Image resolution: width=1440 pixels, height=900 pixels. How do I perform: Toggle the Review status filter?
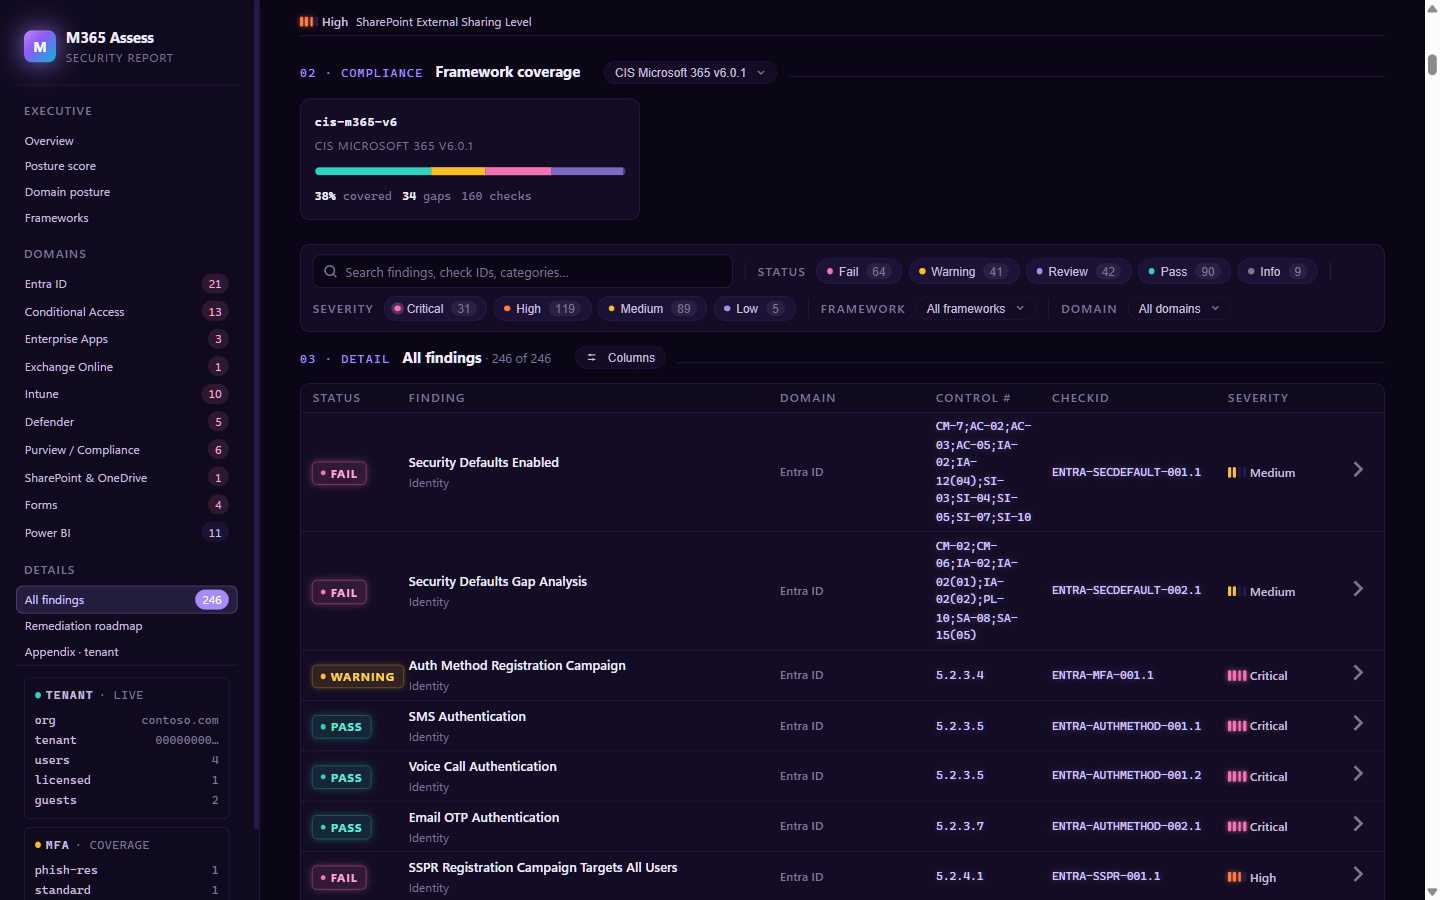click(x=1079, y=271)
